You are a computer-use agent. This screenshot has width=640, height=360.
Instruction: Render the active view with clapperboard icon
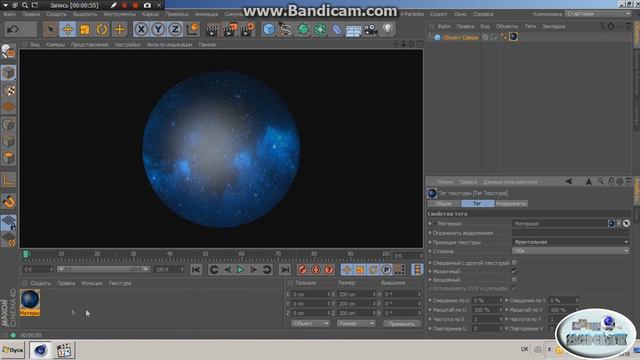click(212, 29)
